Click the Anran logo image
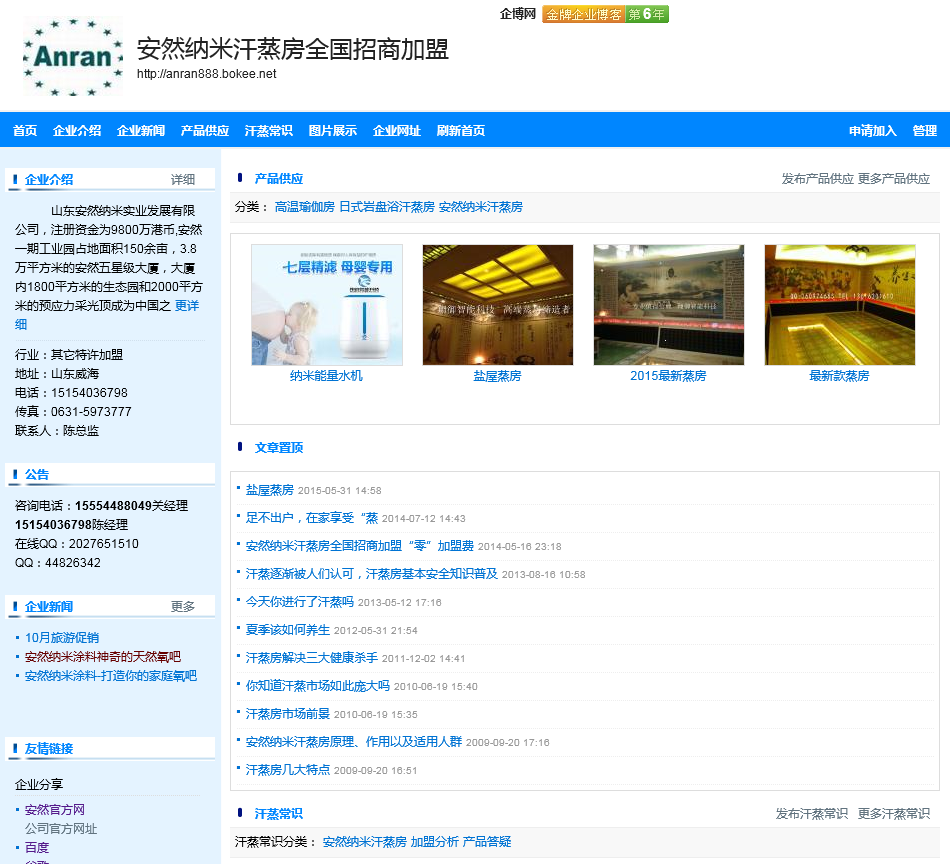The height and width of the screenshot is (864, 950). [73, 56]
